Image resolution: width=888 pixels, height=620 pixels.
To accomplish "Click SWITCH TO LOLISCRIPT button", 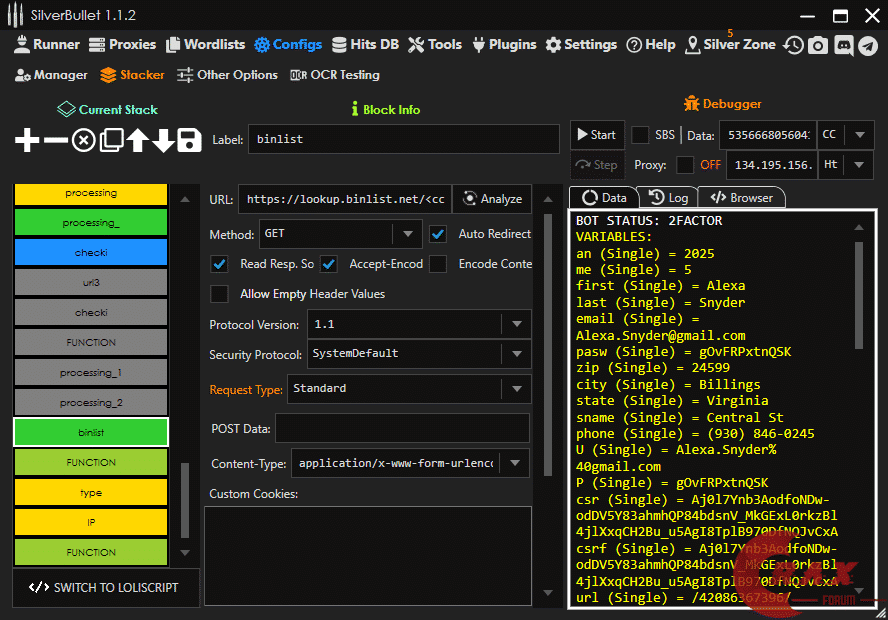I will coord(105,587).
